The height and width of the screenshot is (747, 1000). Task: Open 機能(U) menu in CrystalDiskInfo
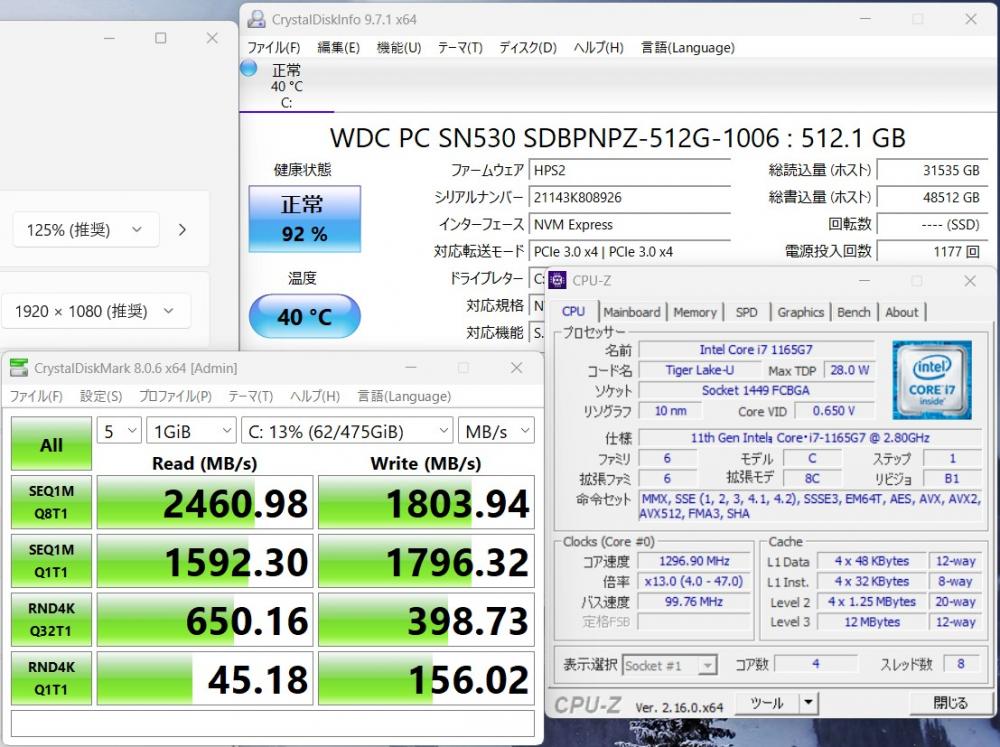tap(399, 48)
